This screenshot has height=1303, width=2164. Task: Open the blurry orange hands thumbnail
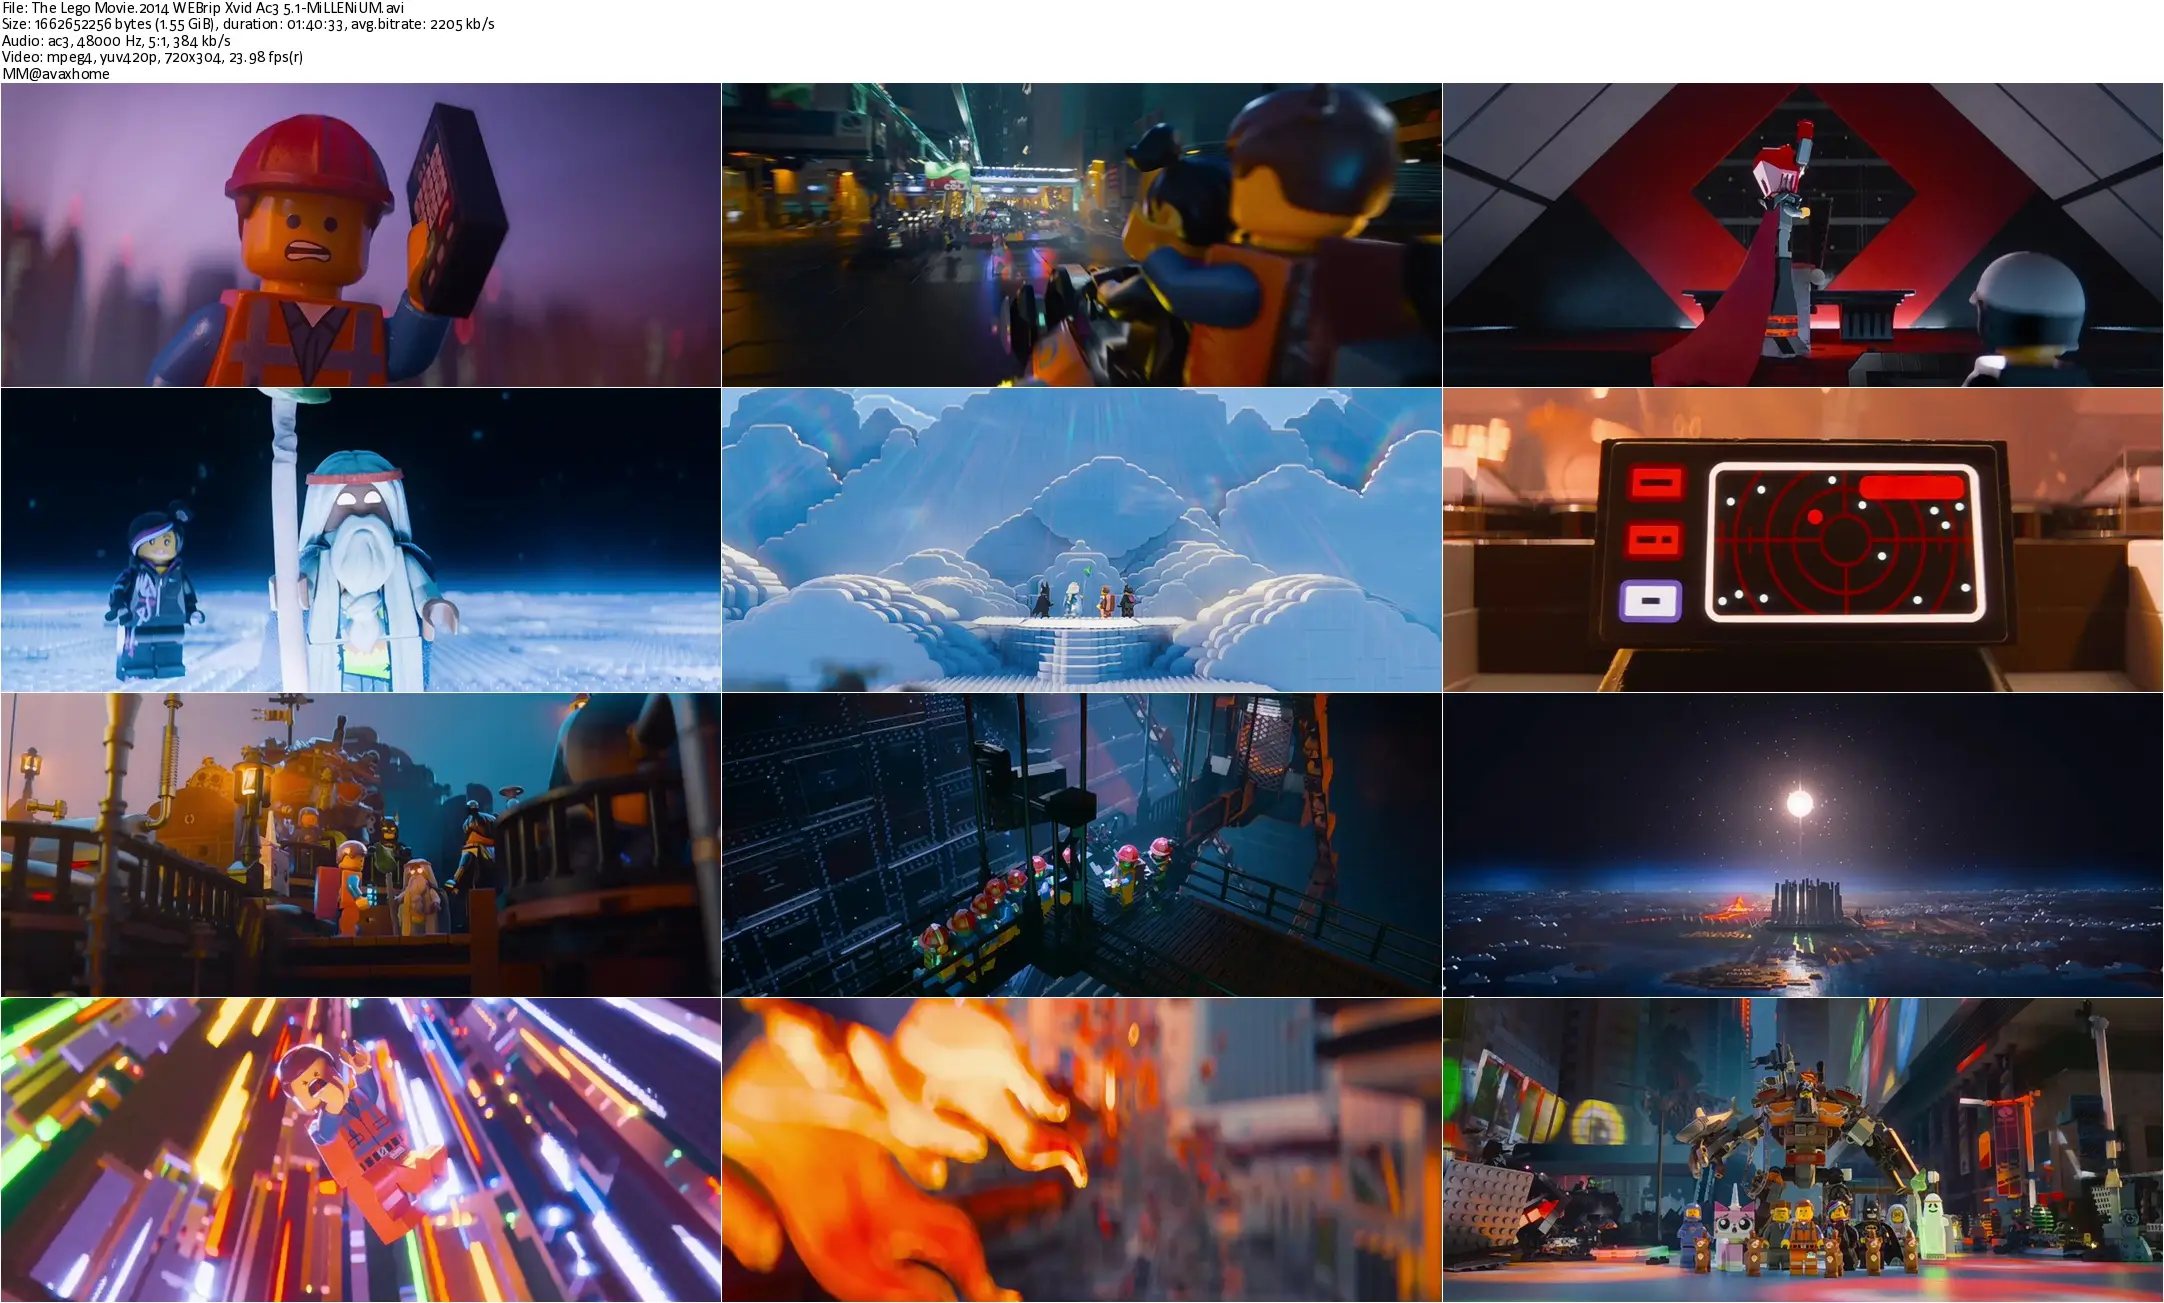click(x=1081, y=1150)
